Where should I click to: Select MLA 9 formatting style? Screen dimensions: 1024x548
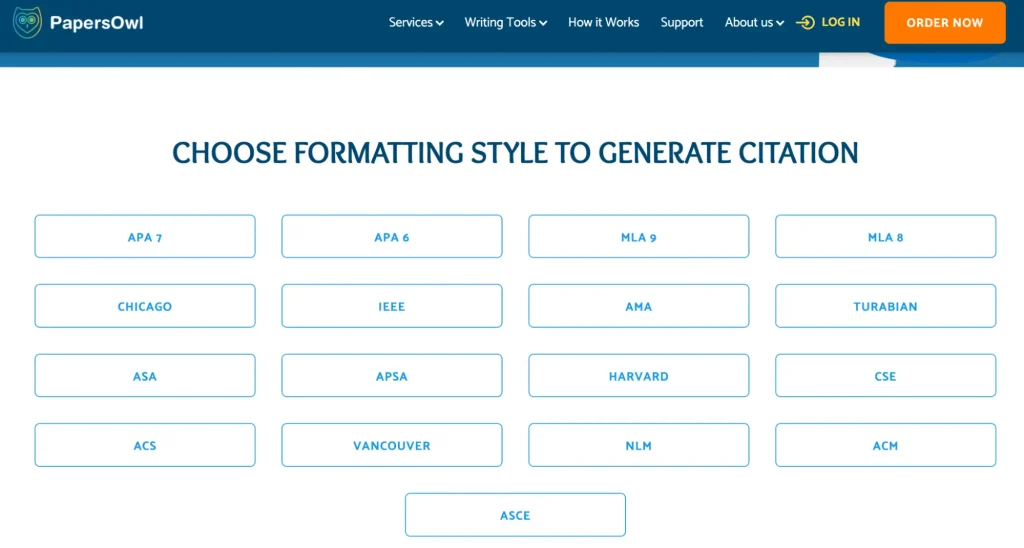[x=639, y=237]
